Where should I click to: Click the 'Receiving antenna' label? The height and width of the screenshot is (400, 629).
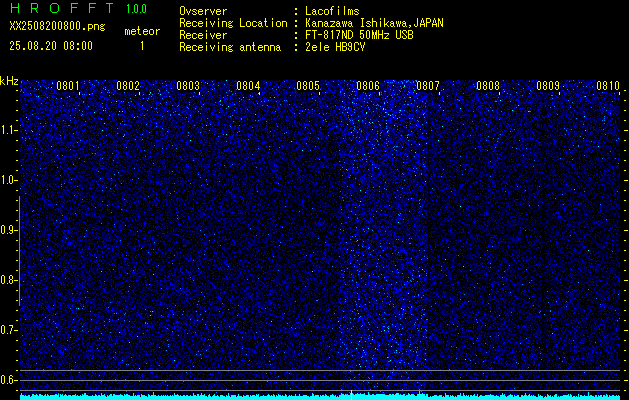230,47
